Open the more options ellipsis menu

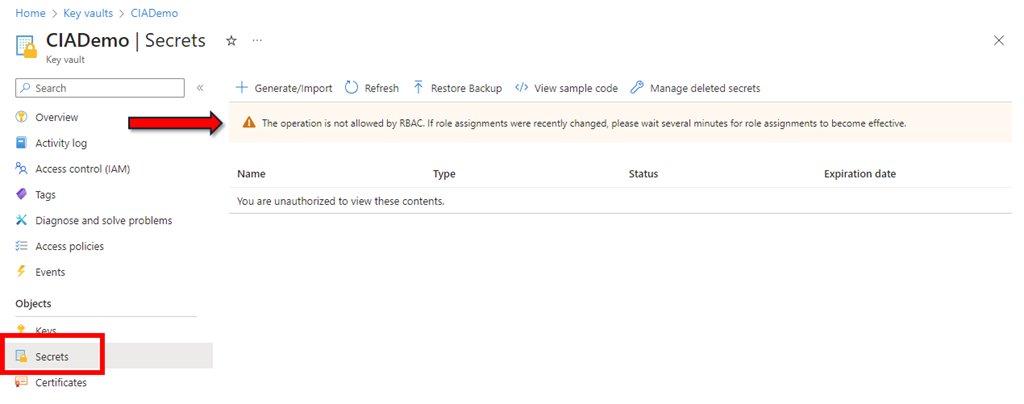[257, 41]
